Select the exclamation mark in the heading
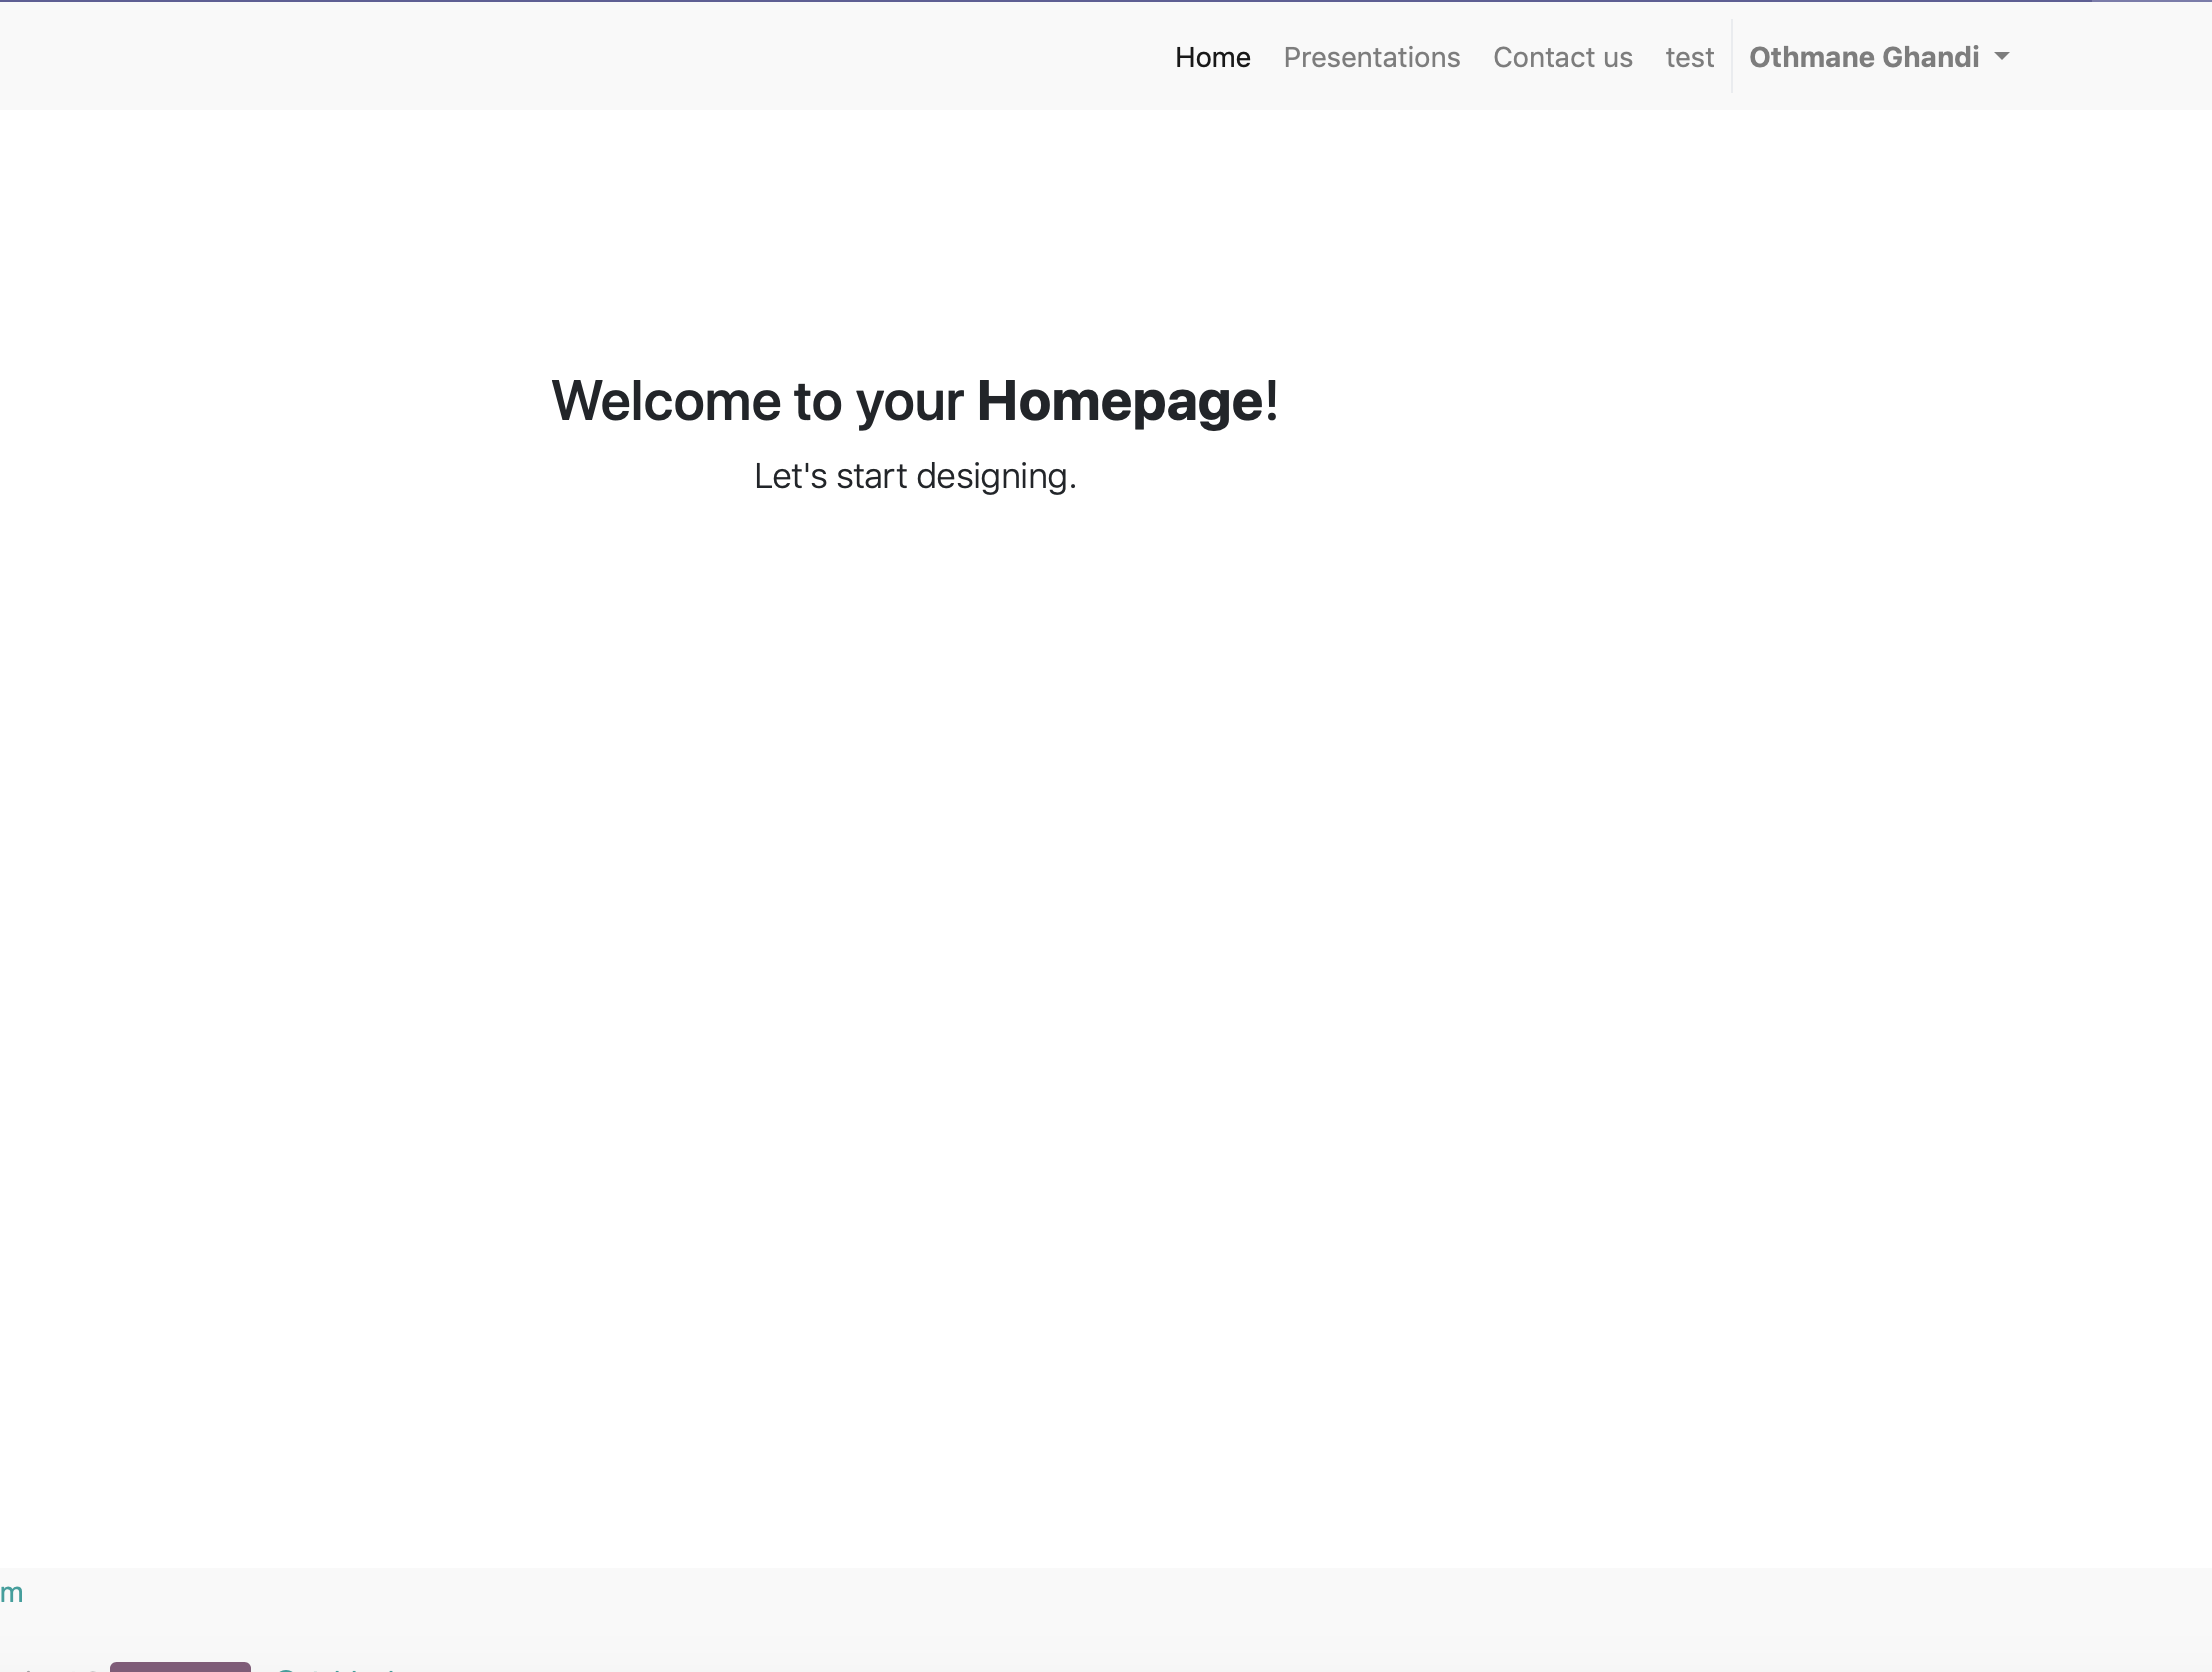The width and height of the screenshot is (2212, 1672). (x=1270, y=401)
